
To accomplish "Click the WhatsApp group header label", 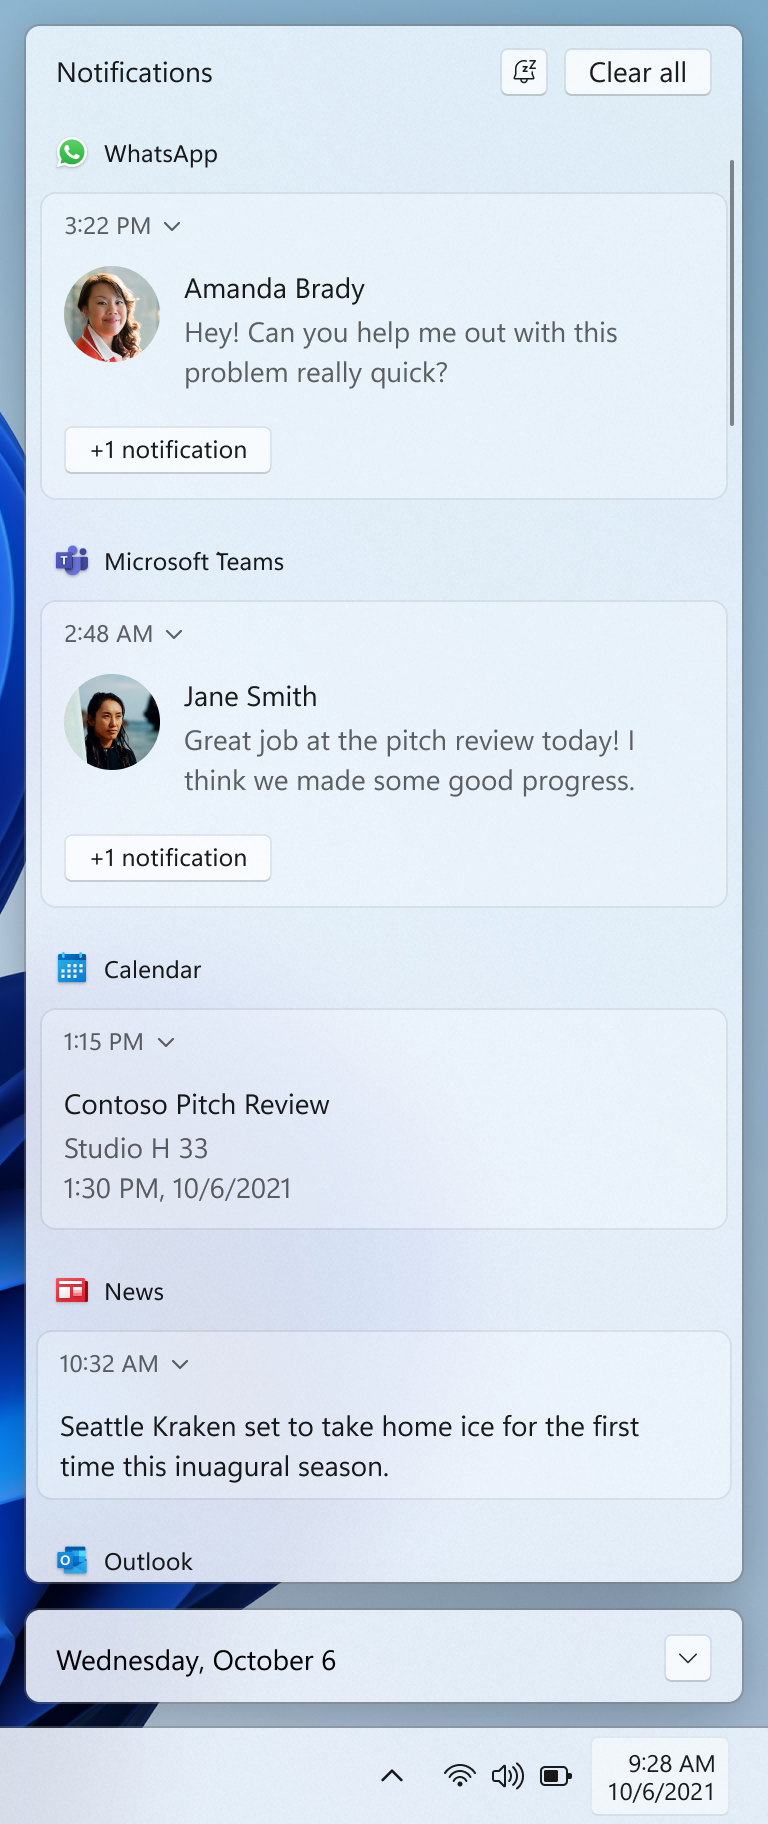I will click(161, 154).
